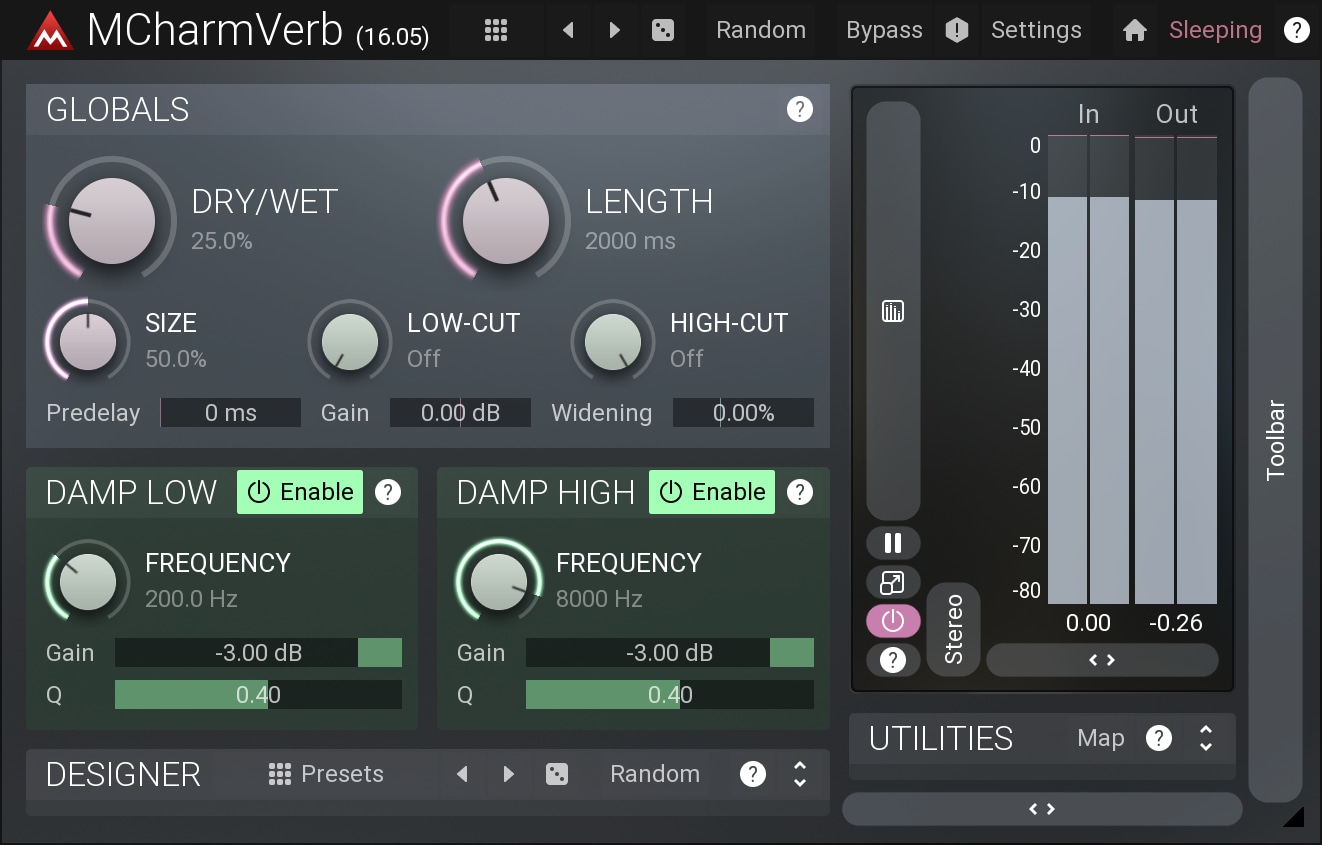The height and width of the screenshot is (845, 1322).
Task: Open Globals section help icon
Action: click(x=800, y=109)
